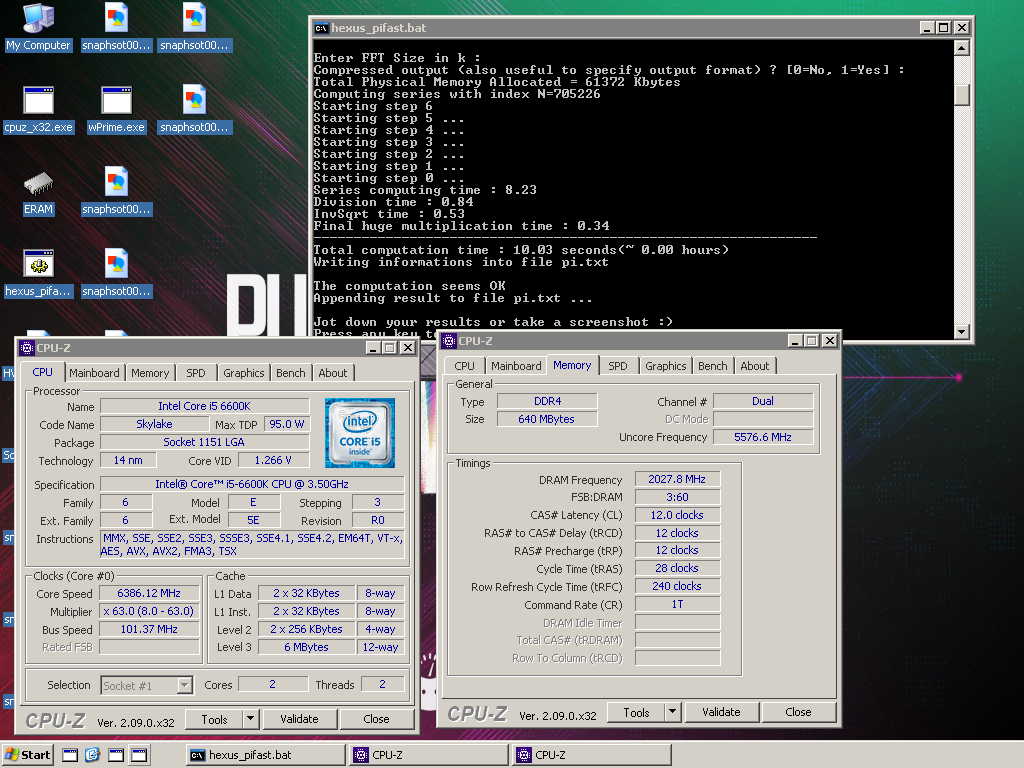Open About tab in left CPU-Z window
Screen dimensions: 1024x768
point(332,373)
